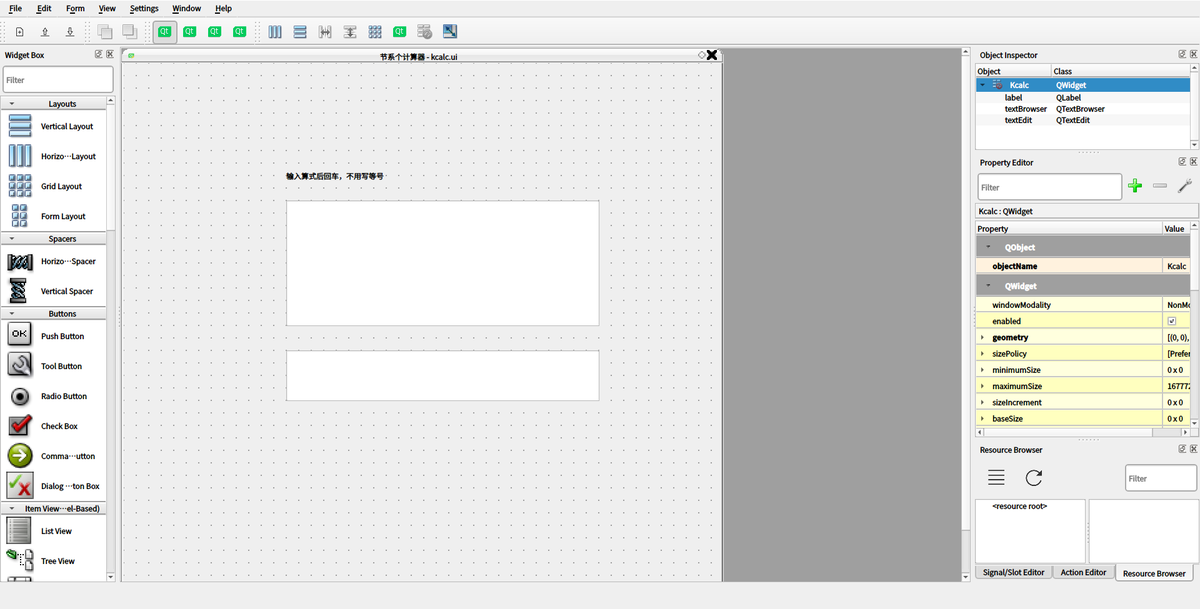Toggle the enabled property checkbox
1200x609 pixels.
pos(1172,321)
